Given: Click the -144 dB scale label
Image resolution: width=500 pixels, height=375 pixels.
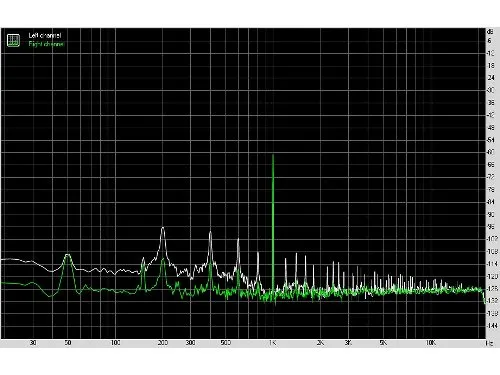Looking at the screenshot, I should [492, 325].
